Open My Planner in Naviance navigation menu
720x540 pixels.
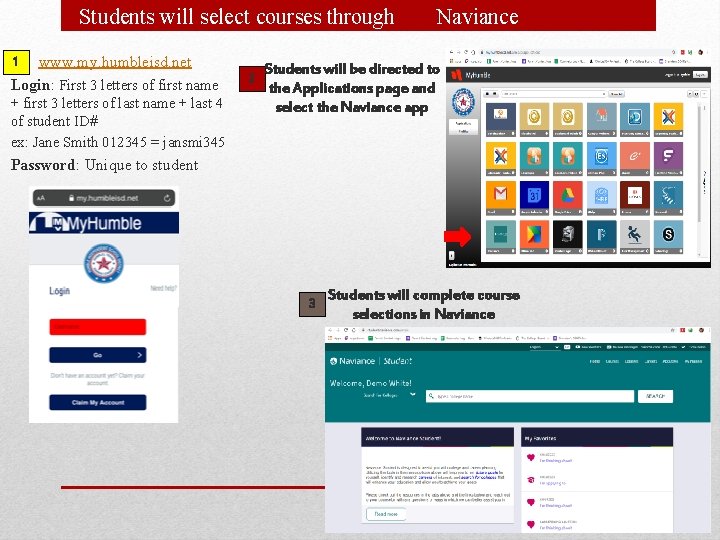(693, 361)
